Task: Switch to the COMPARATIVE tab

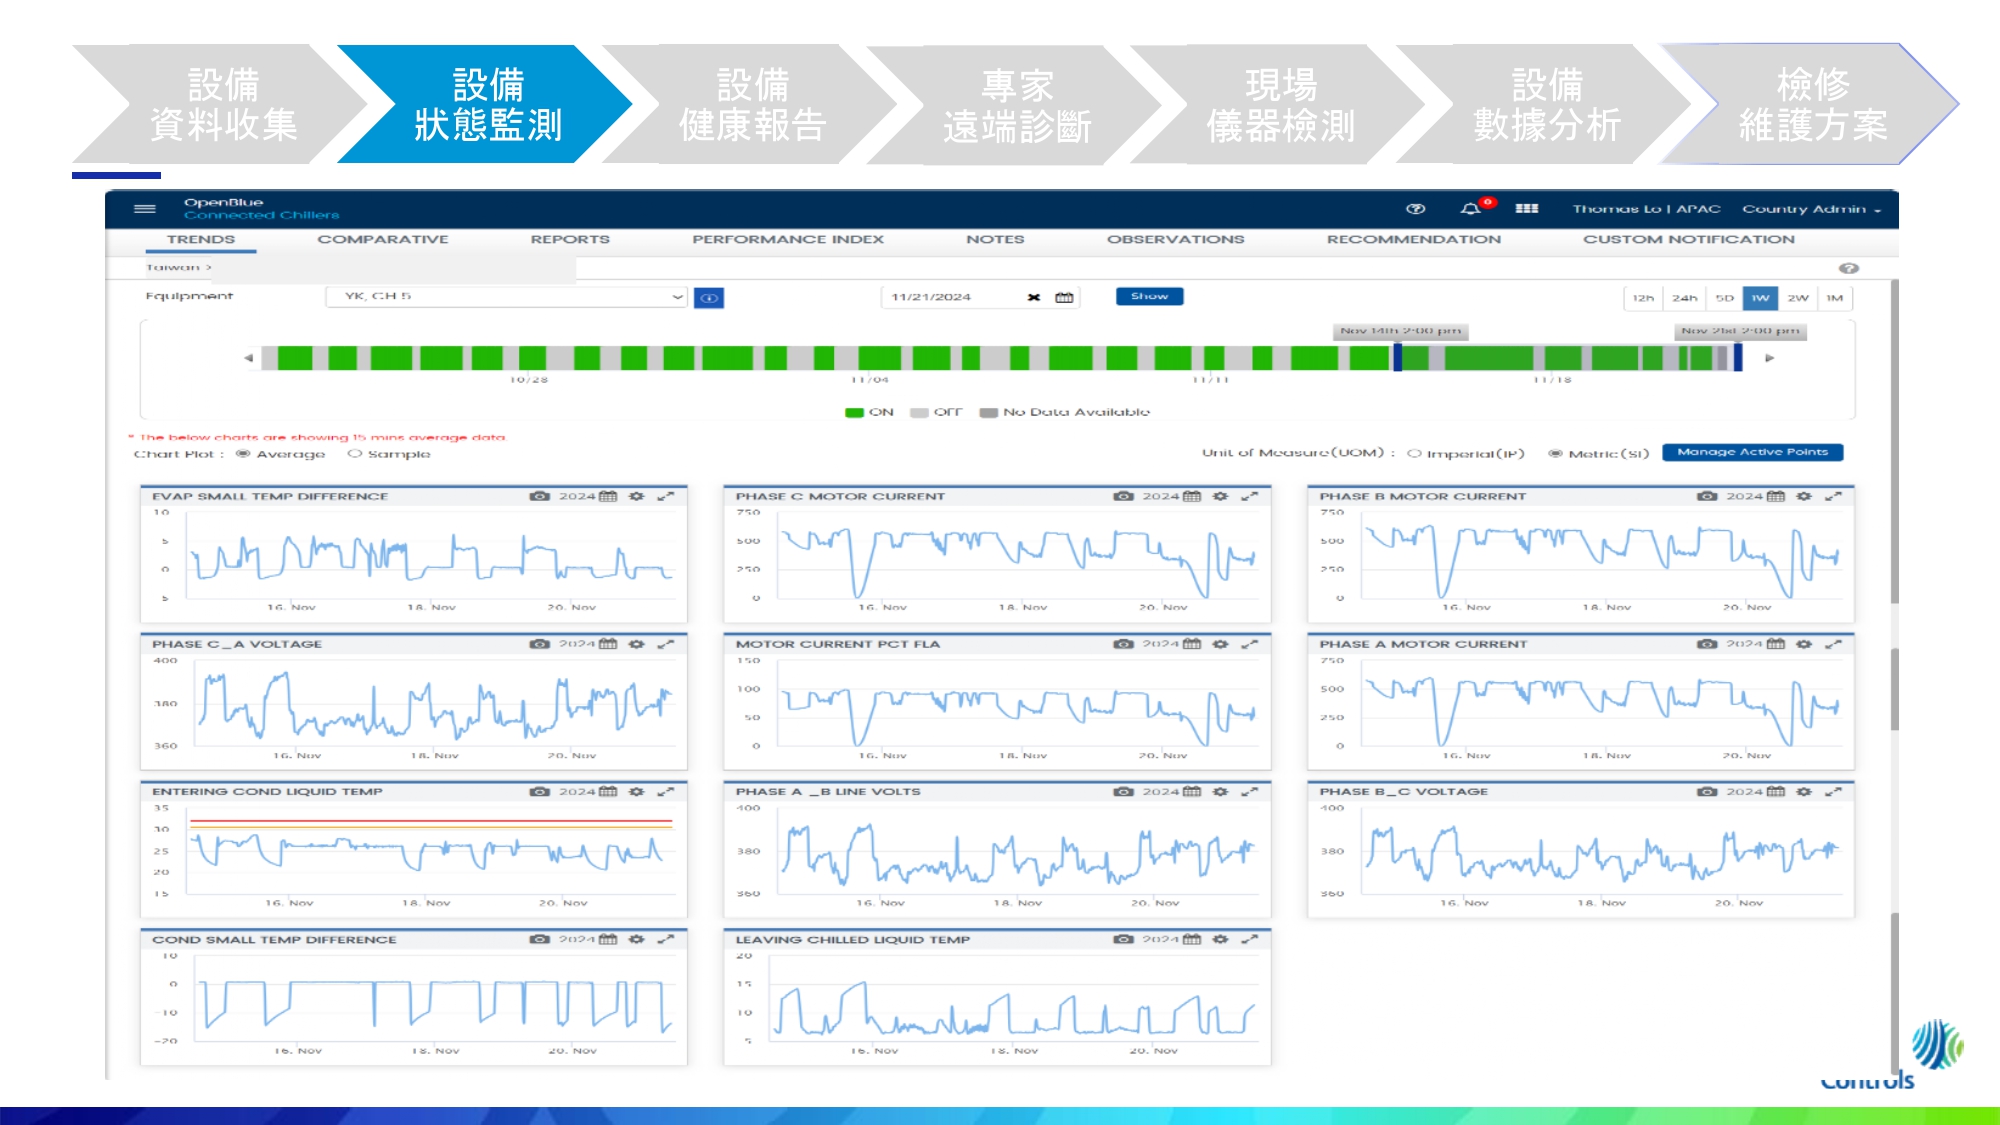Action: click(383, 240)
